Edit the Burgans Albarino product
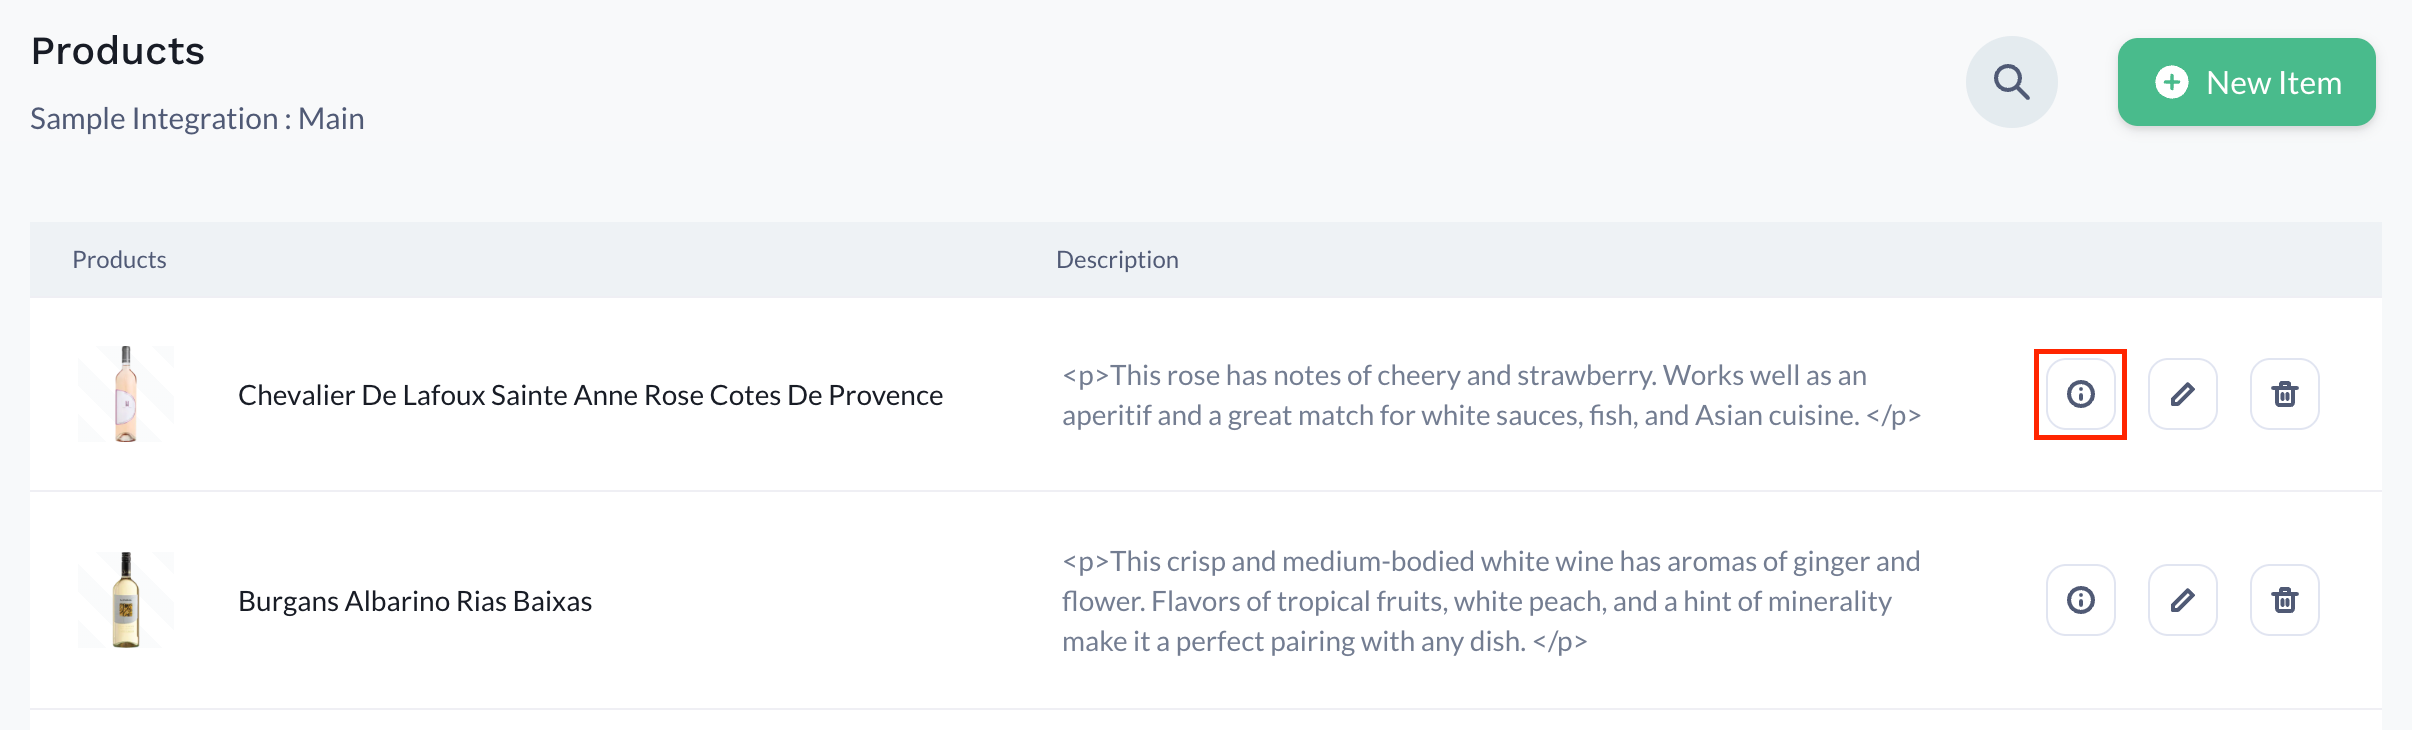The image size is (2412, 730). (x=2182, y=600)
